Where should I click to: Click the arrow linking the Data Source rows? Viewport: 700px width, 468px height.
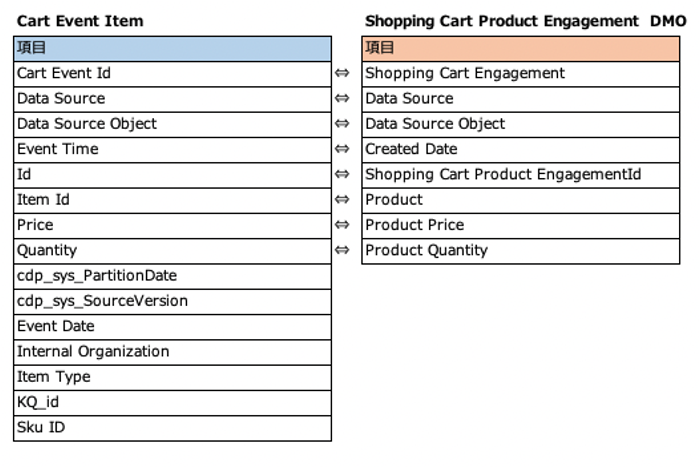coord(342,99)
